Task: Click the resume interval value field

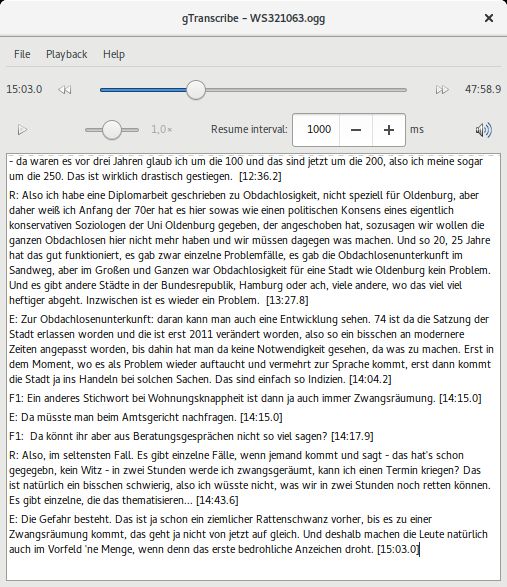Action: tap(316, 130)
